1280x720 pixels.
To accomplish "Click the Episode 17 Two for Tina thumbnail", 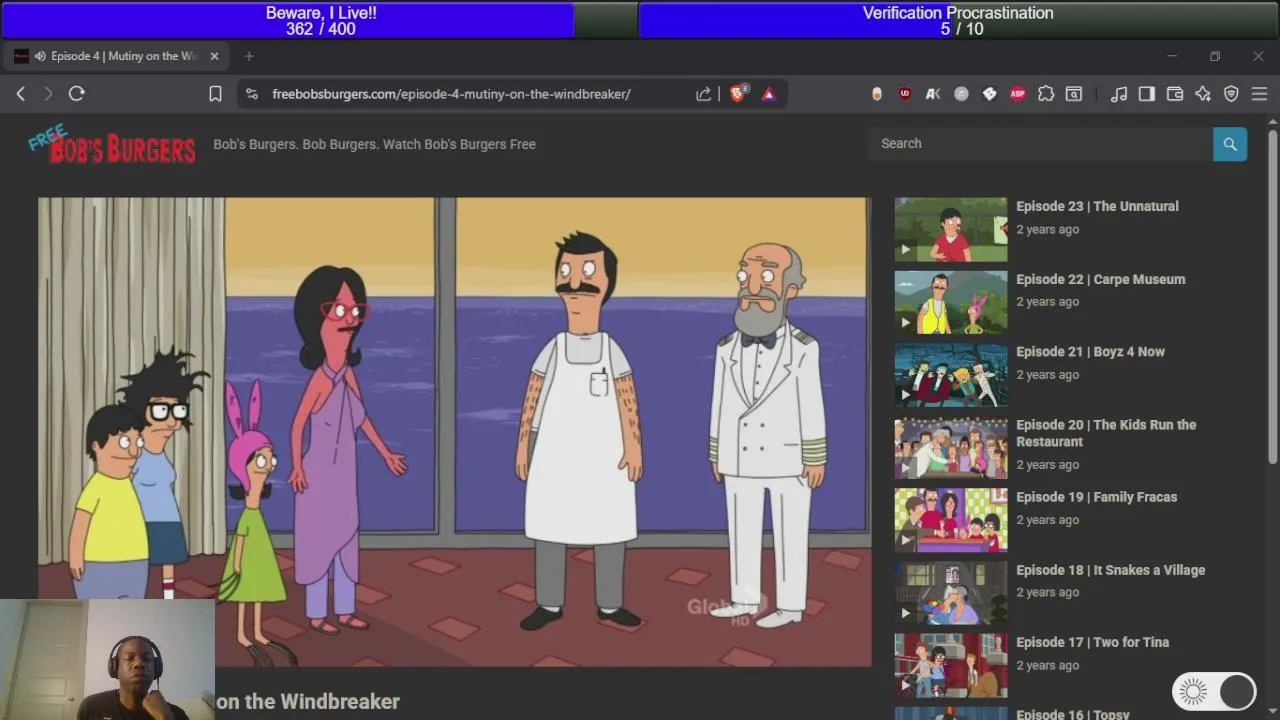I will coord(951,665).
